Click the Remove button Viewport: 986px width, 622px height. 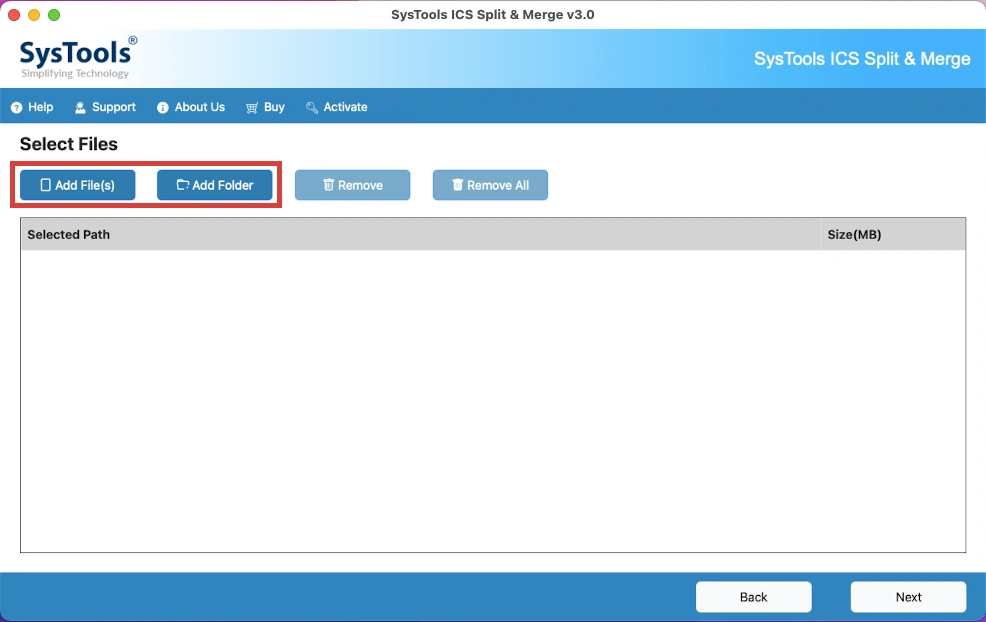pos(352,185)
